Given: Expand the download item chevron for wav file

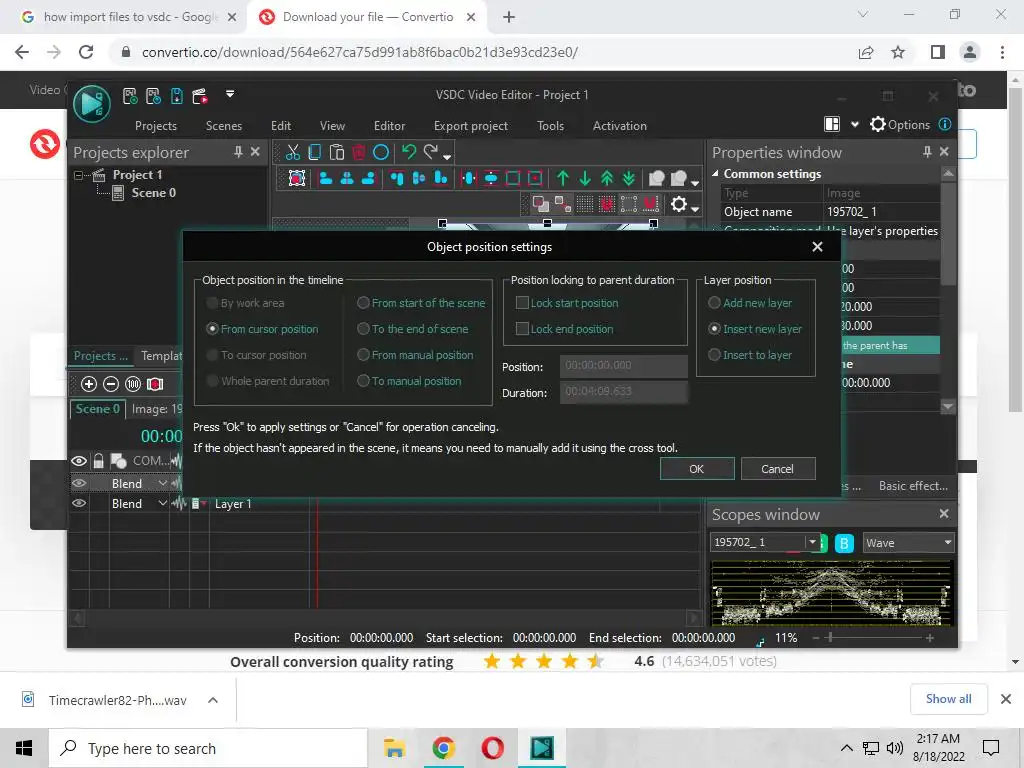Looking at the screenshot, I should pos(213,700).
